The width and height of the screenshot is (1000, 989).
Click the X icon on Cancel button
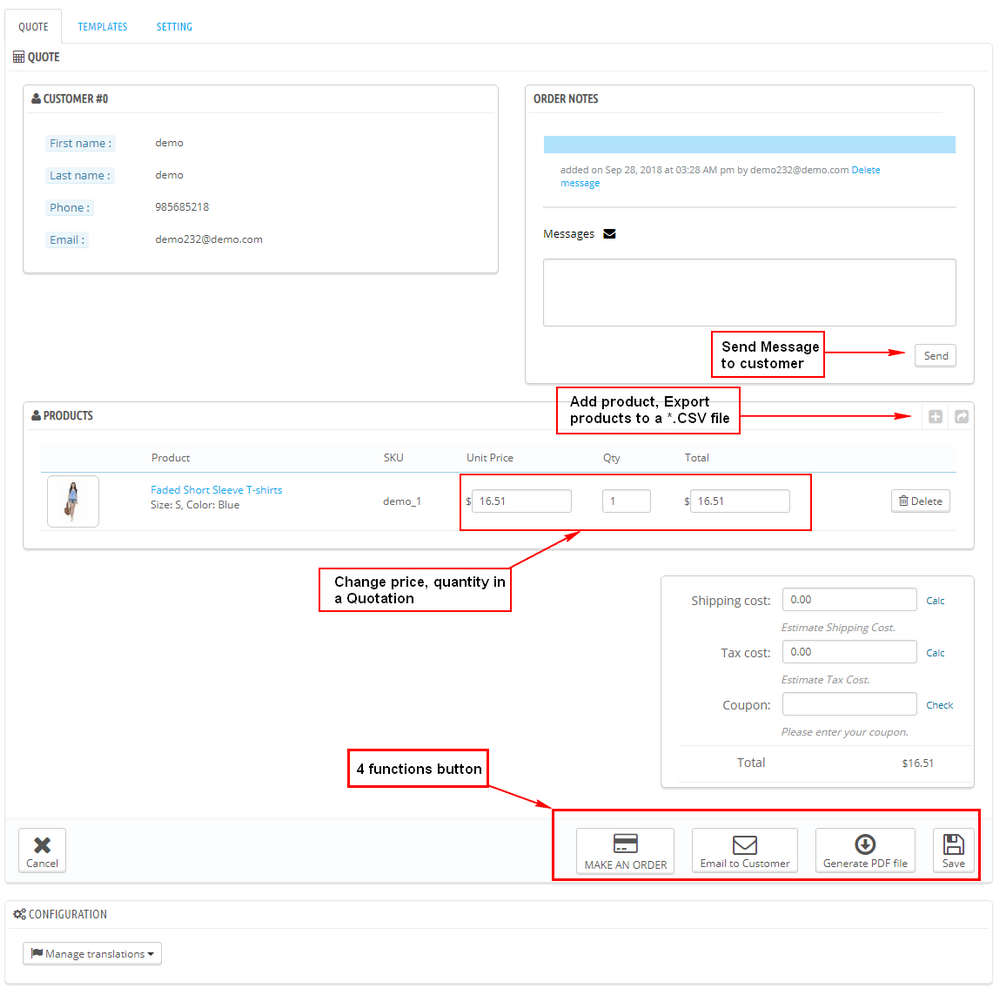click(42, 845)
